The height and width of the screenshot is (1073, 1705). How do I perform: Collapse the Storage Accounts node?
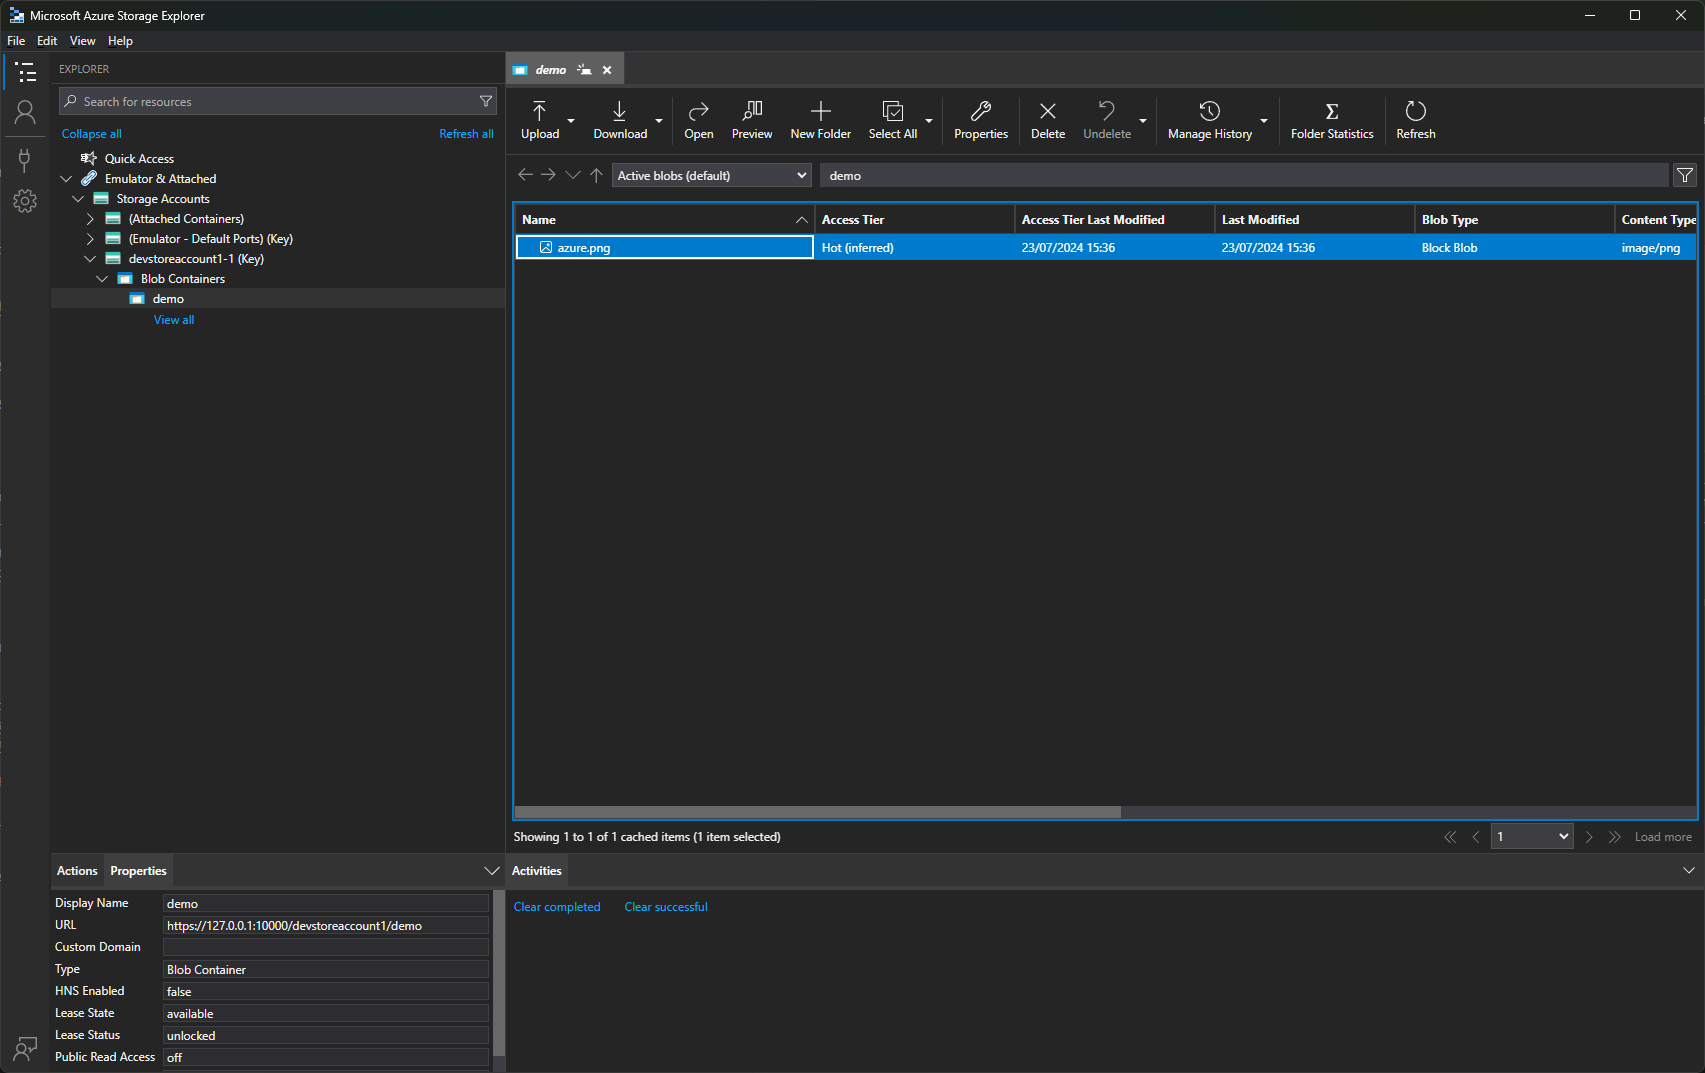[78, 199]
